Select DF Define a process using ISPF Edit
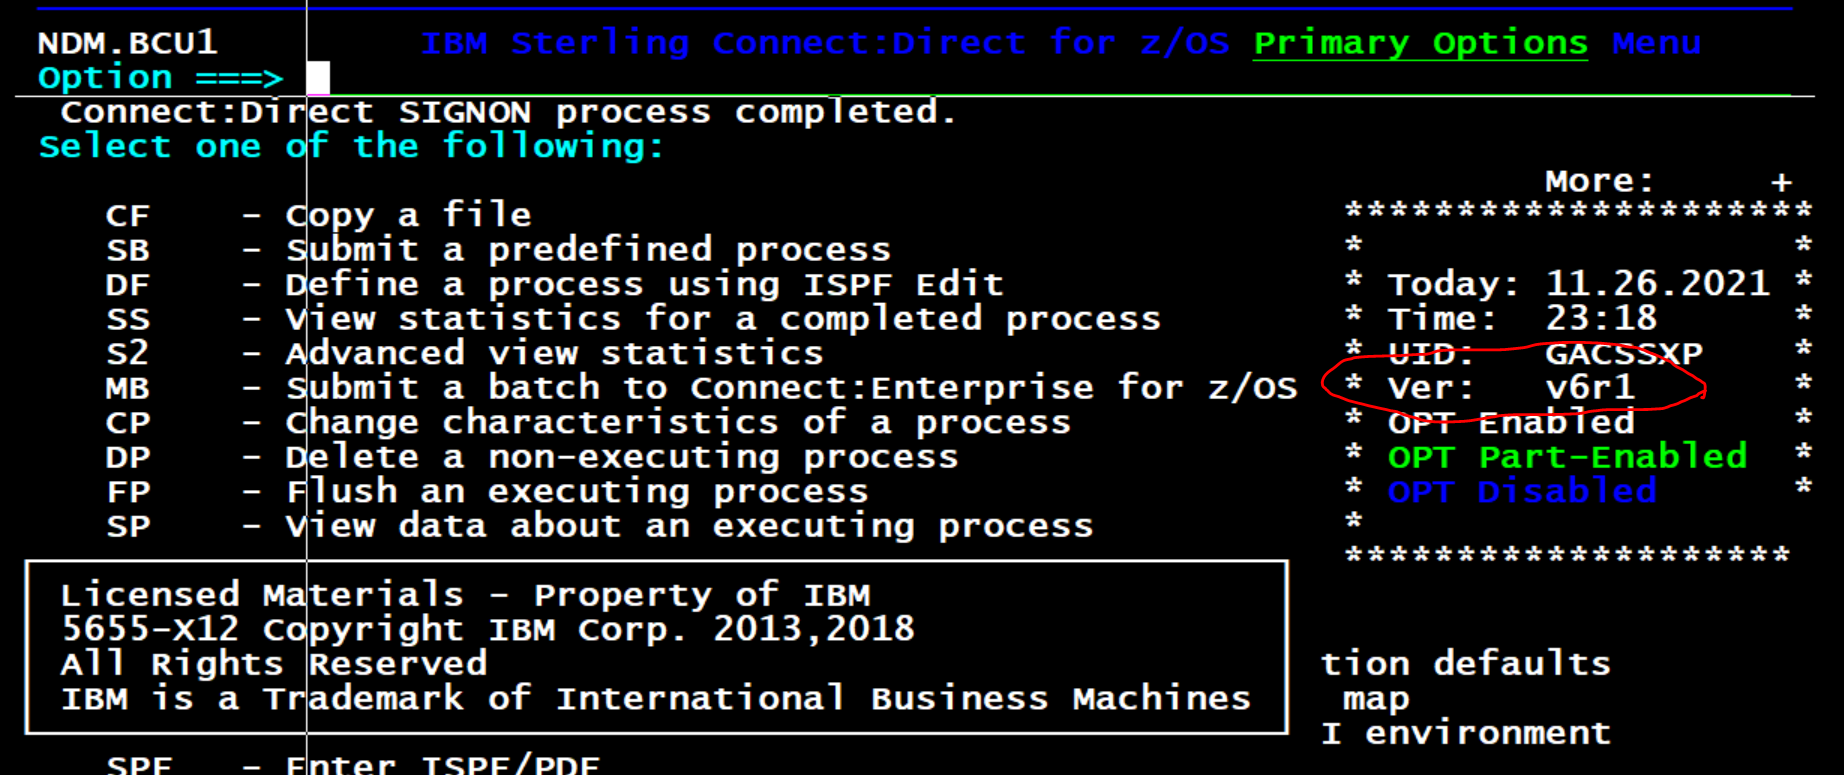The image size is (1844, 775). pos(127,285)
